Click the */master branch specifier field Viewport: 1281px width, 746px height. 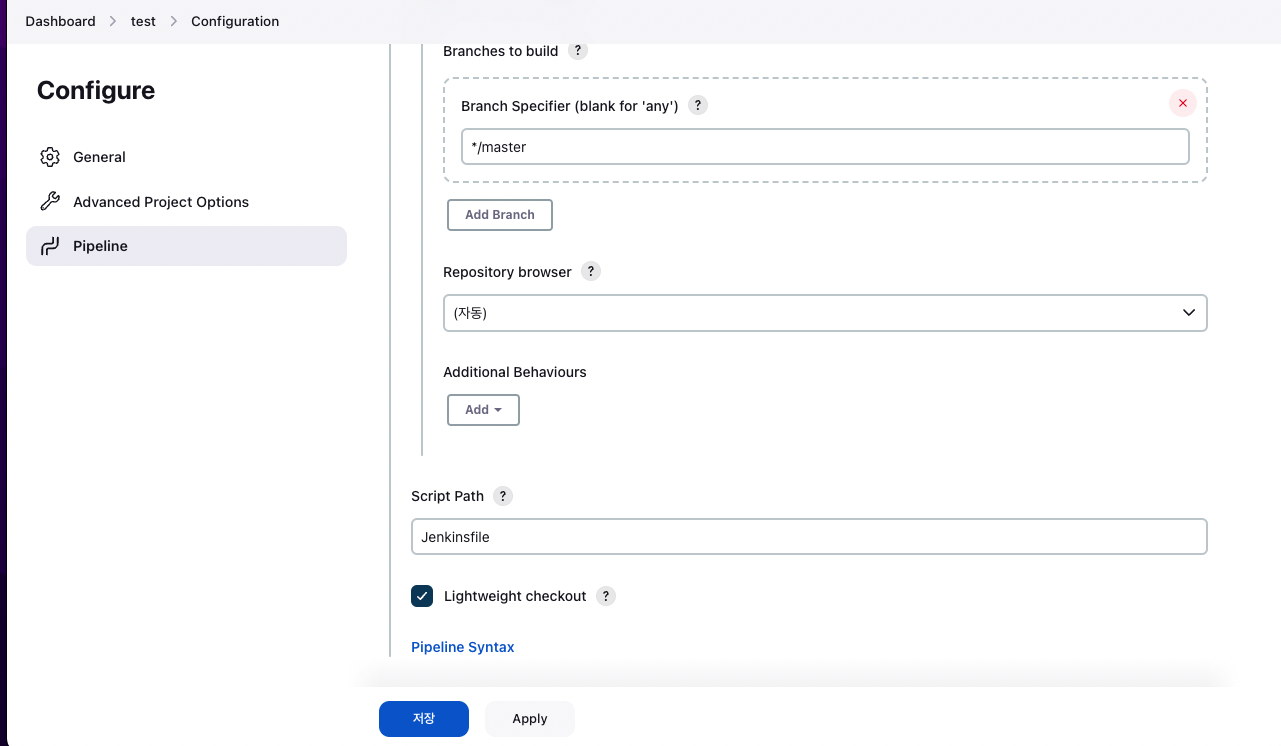tap(825, 147)
